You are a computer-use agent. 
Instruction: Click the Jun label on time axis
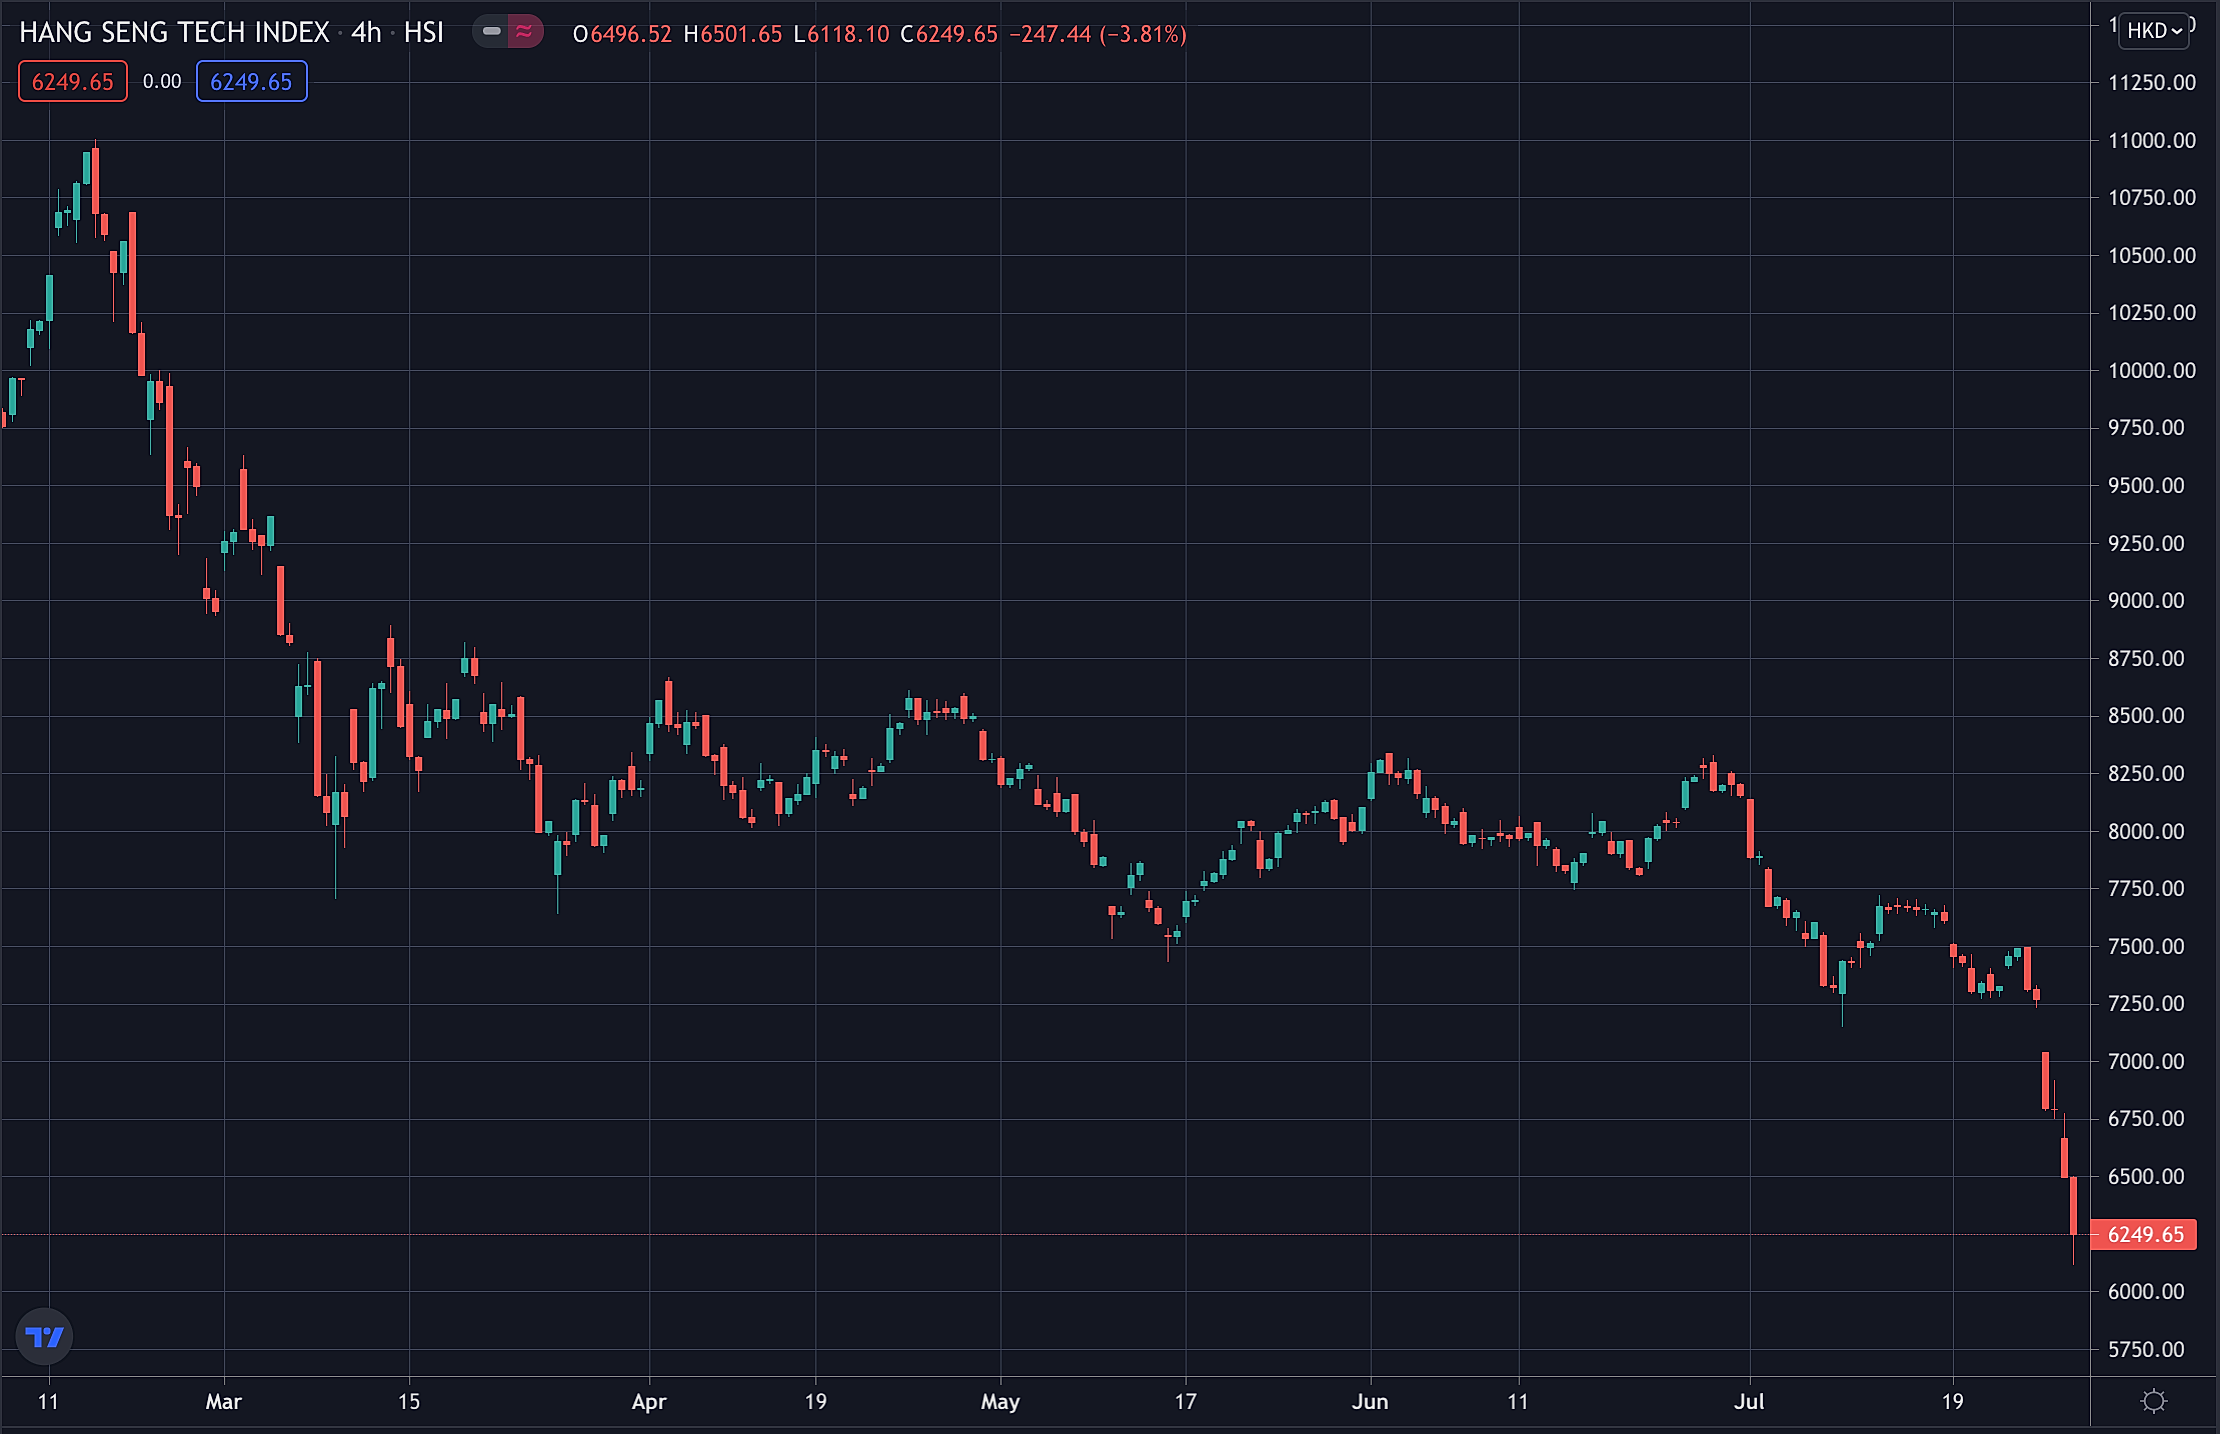[x=1370, y=1401]
